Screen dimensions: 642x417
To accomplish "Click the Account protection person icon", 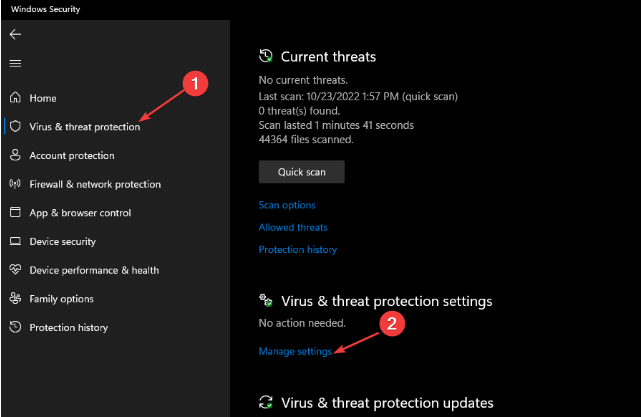I will tap(15, 155).
